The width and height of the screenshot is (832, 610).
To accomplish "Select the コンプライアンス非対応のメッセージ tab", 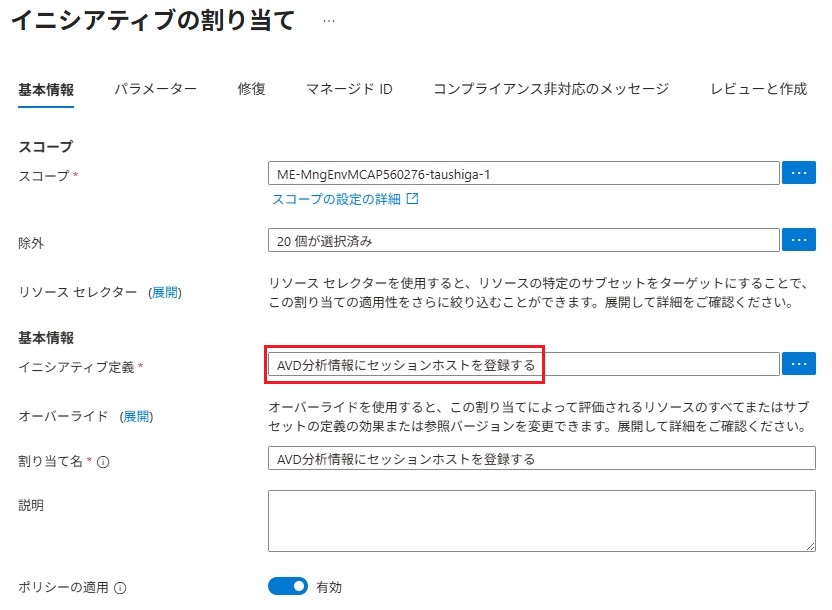I will (x=551, y=89).
